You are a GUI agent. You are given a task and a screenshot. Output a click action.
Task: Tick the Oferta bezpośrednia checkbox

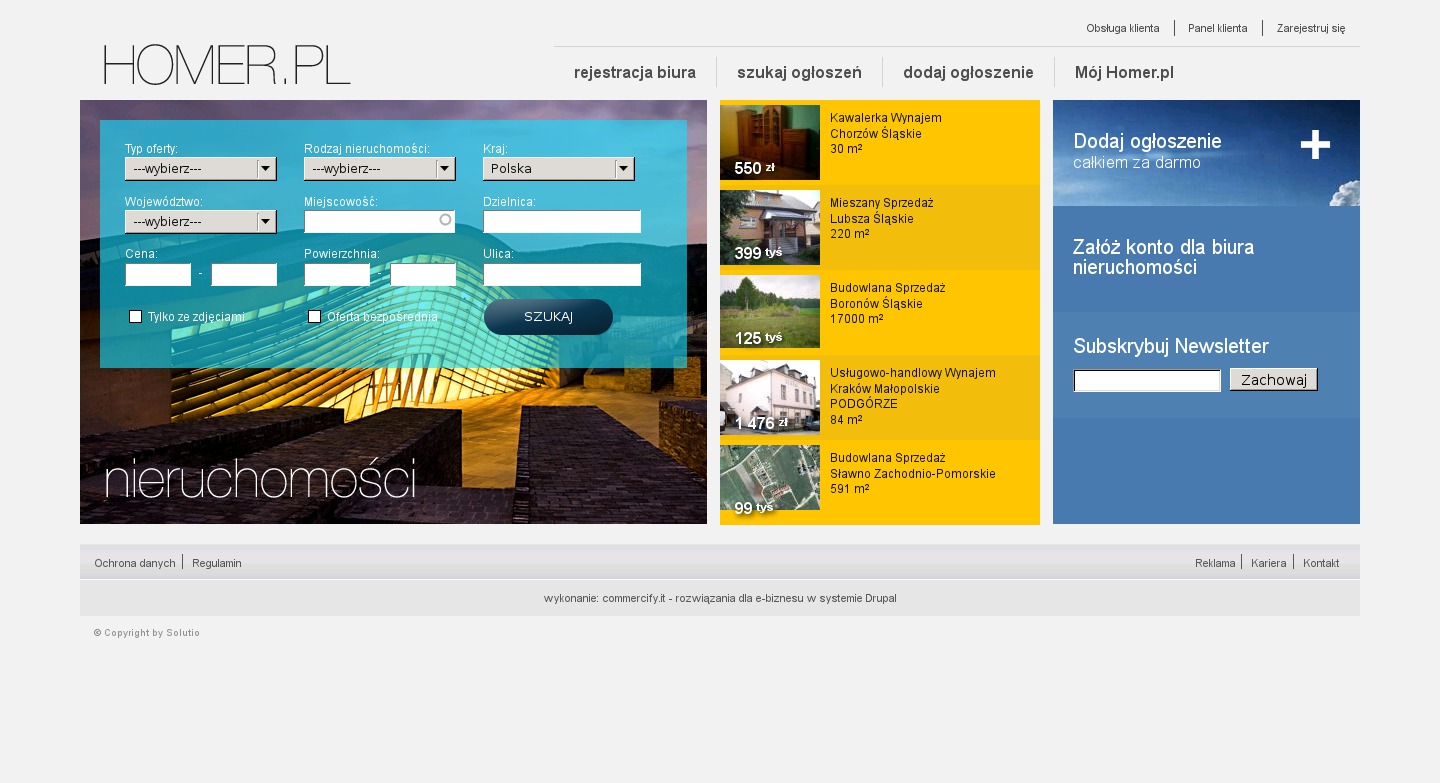point(314,317)
